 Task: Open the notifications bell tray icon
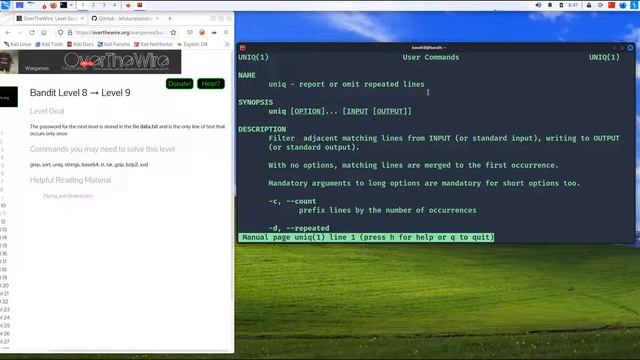pos(550,5)
